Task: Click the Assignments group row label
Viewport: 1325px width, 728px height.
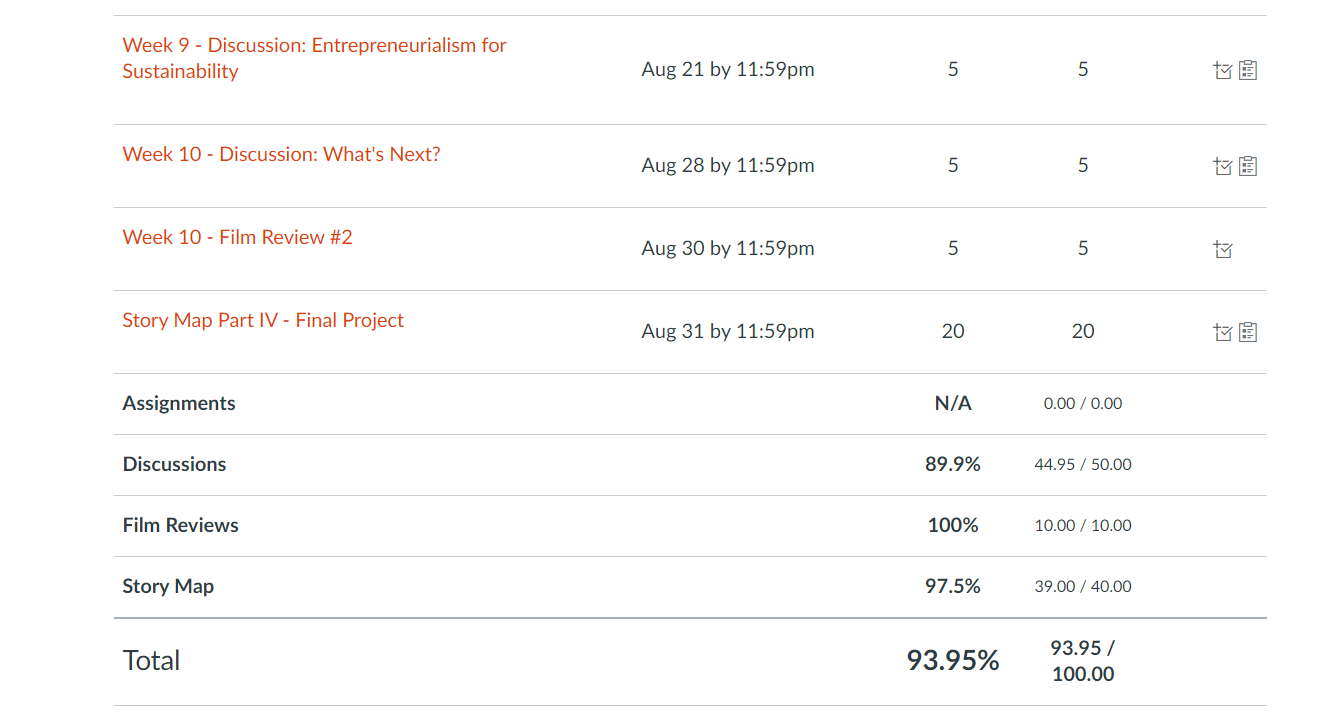Action: click(179, 403)
